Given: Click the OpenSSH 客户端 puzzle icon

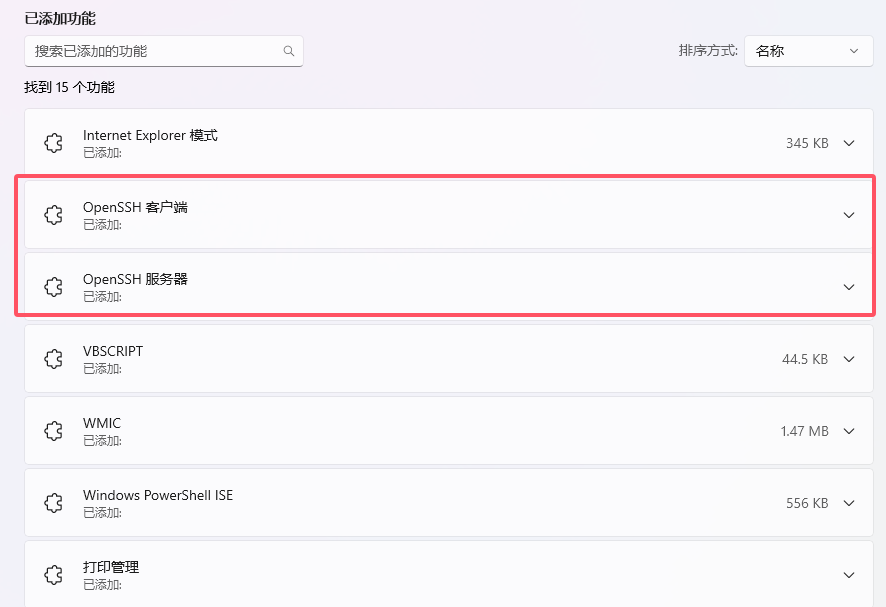Looking at the screenshot, I should tap(54, 215).
